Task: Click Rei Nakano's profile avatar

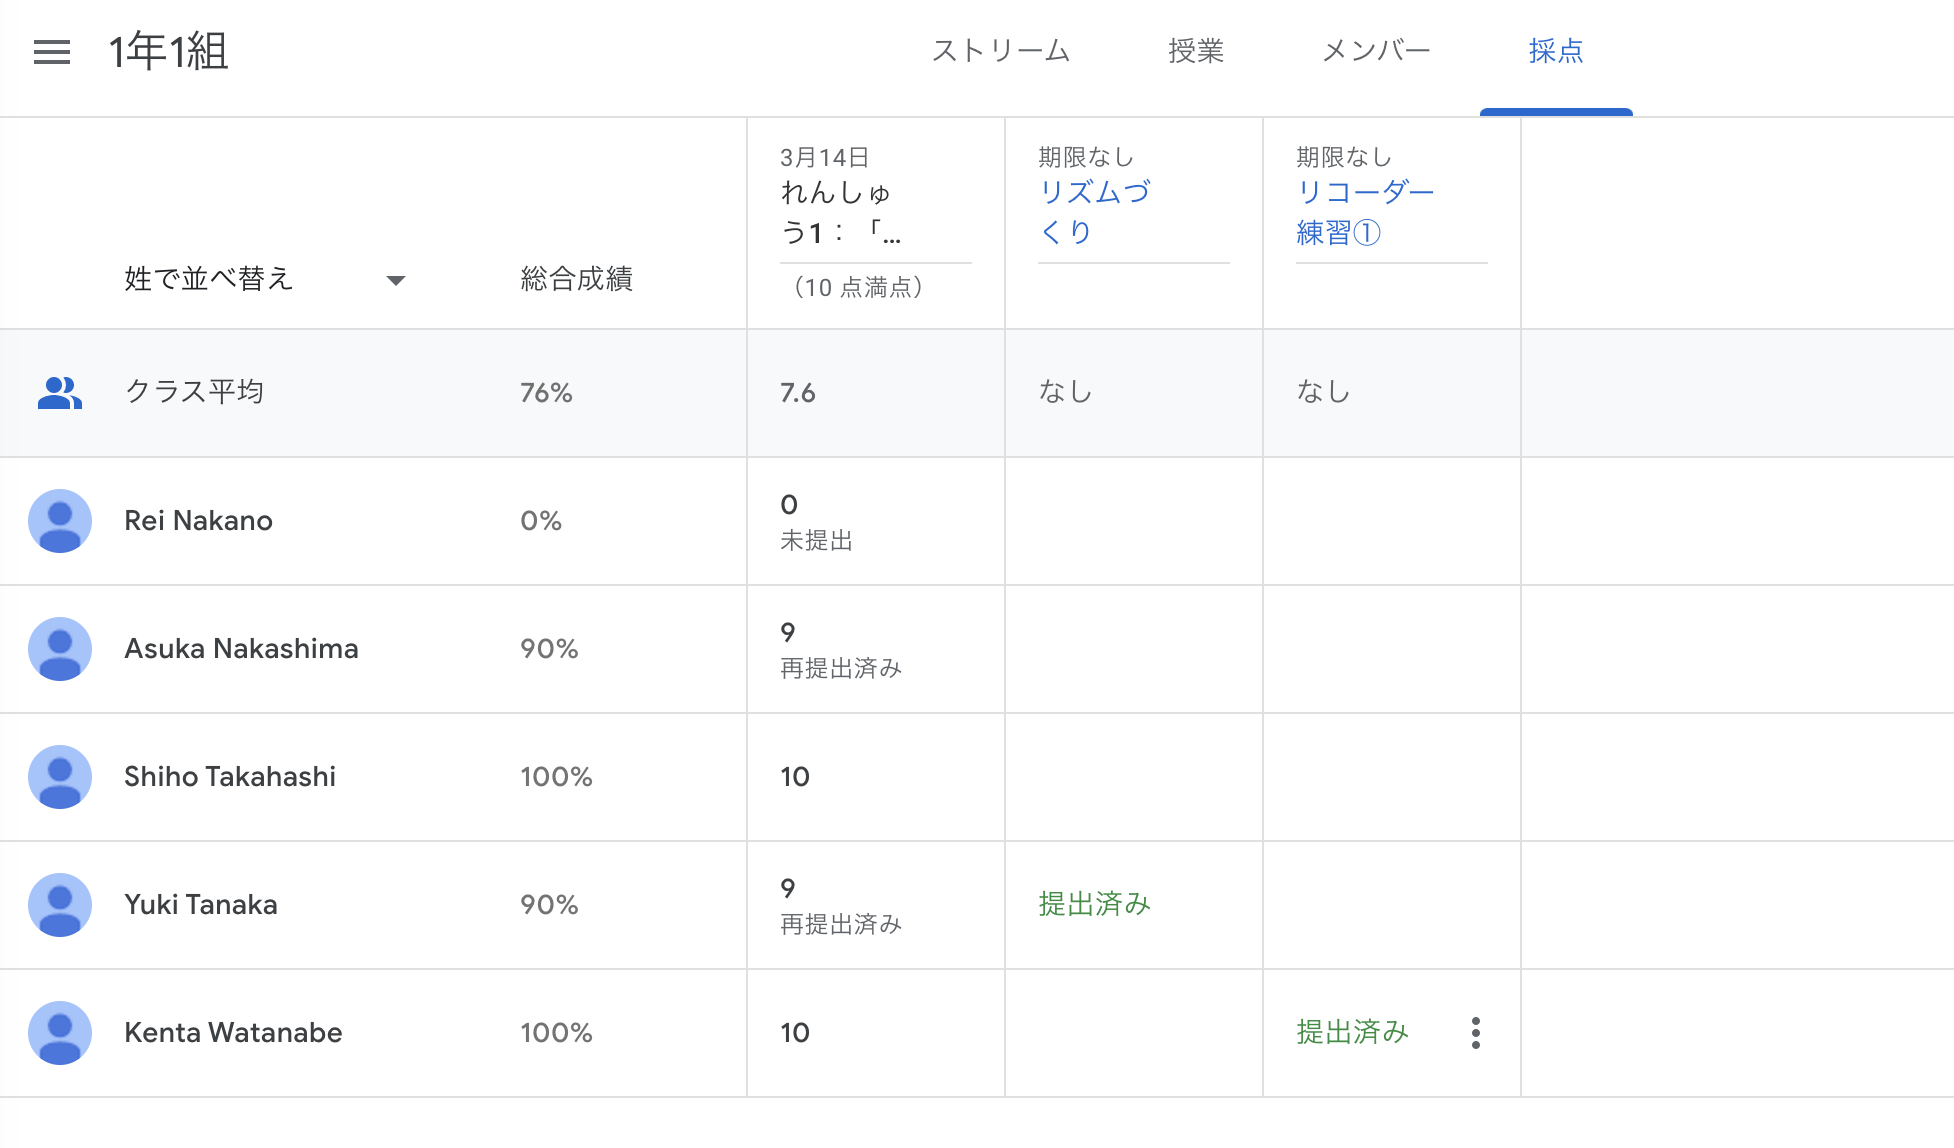Action: point(60,520)
